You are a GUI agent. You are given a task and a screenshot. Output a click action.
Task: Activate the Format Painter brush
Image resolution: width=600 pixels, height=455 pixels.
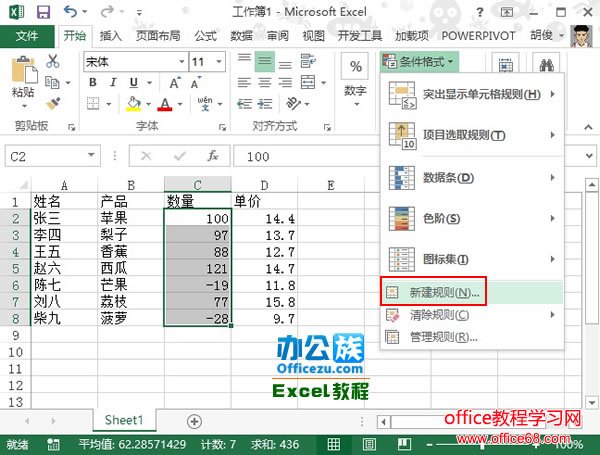[x=53, y=104]
